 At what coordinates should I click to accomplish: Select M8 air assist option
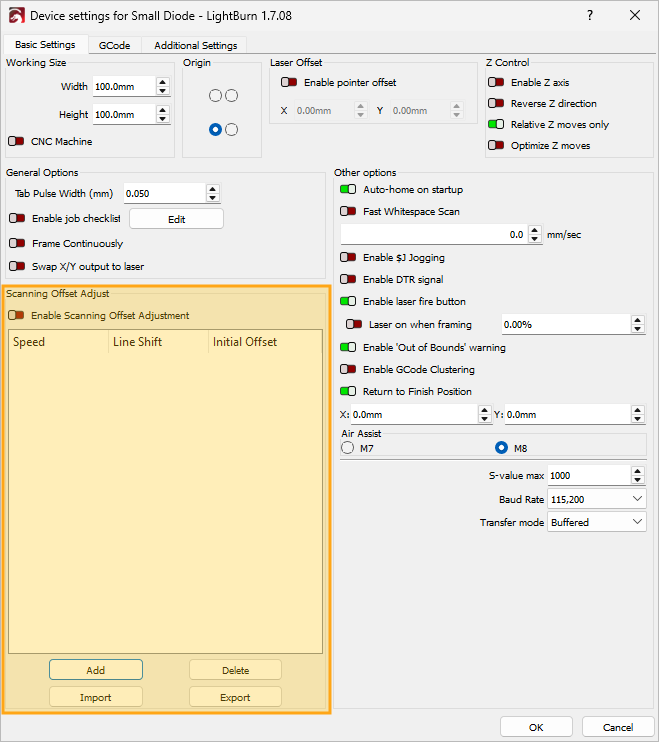point(501,448)
